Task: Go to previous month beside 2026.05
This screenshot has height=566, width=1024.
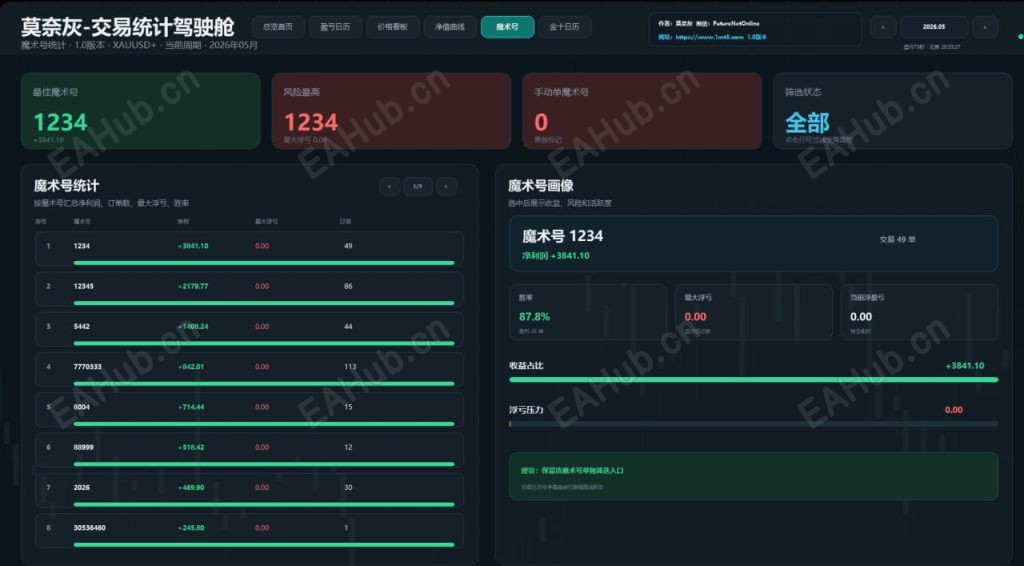Action: pyautogui.click(x=883, y=27)
